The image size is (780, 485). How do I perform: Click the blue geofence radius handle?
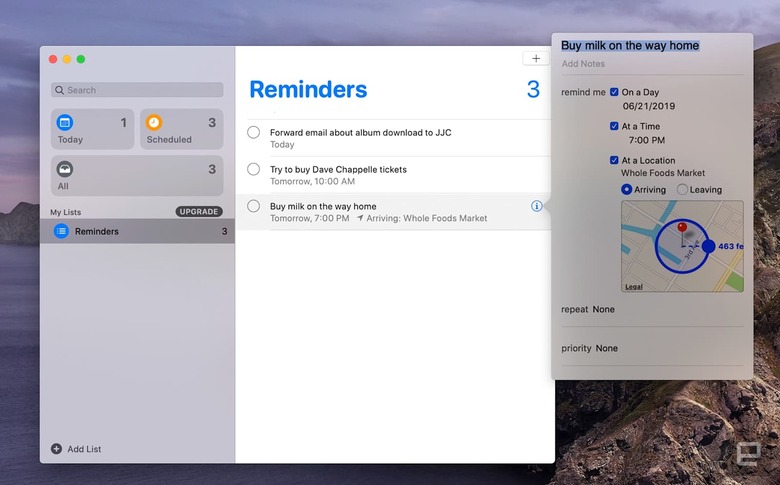pyautogui.click(x=709, y=246)
